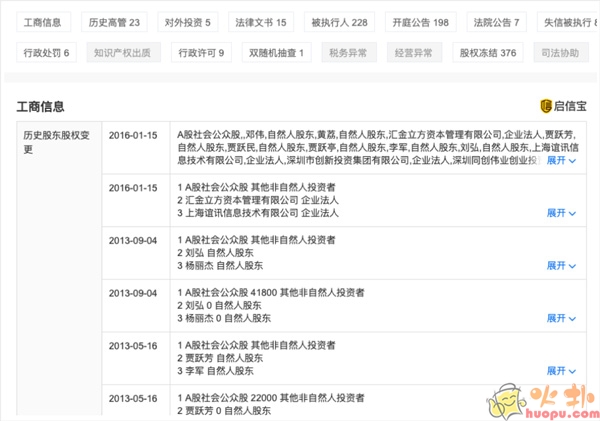Select the 对外投资 5 tab
The height and width of the screenshot is (421, 600).
(187, 21)
